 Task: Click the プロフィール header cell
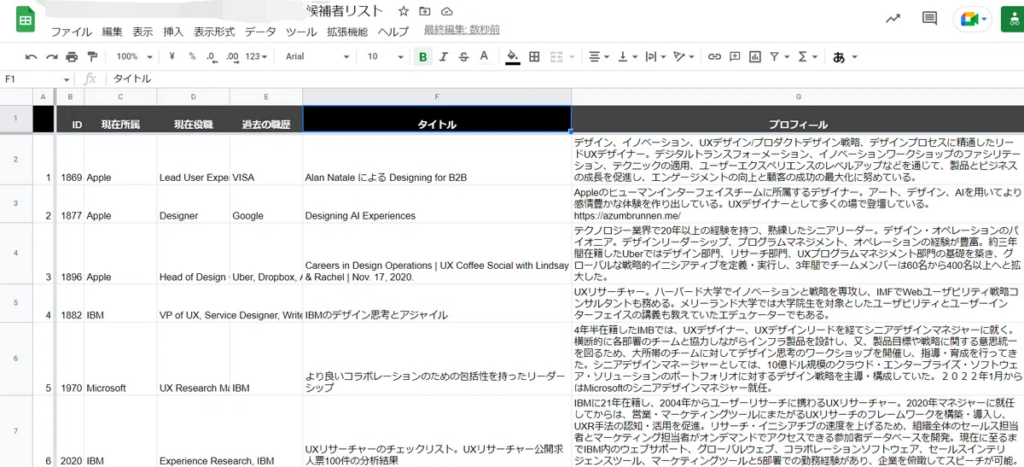coord(798,119)
